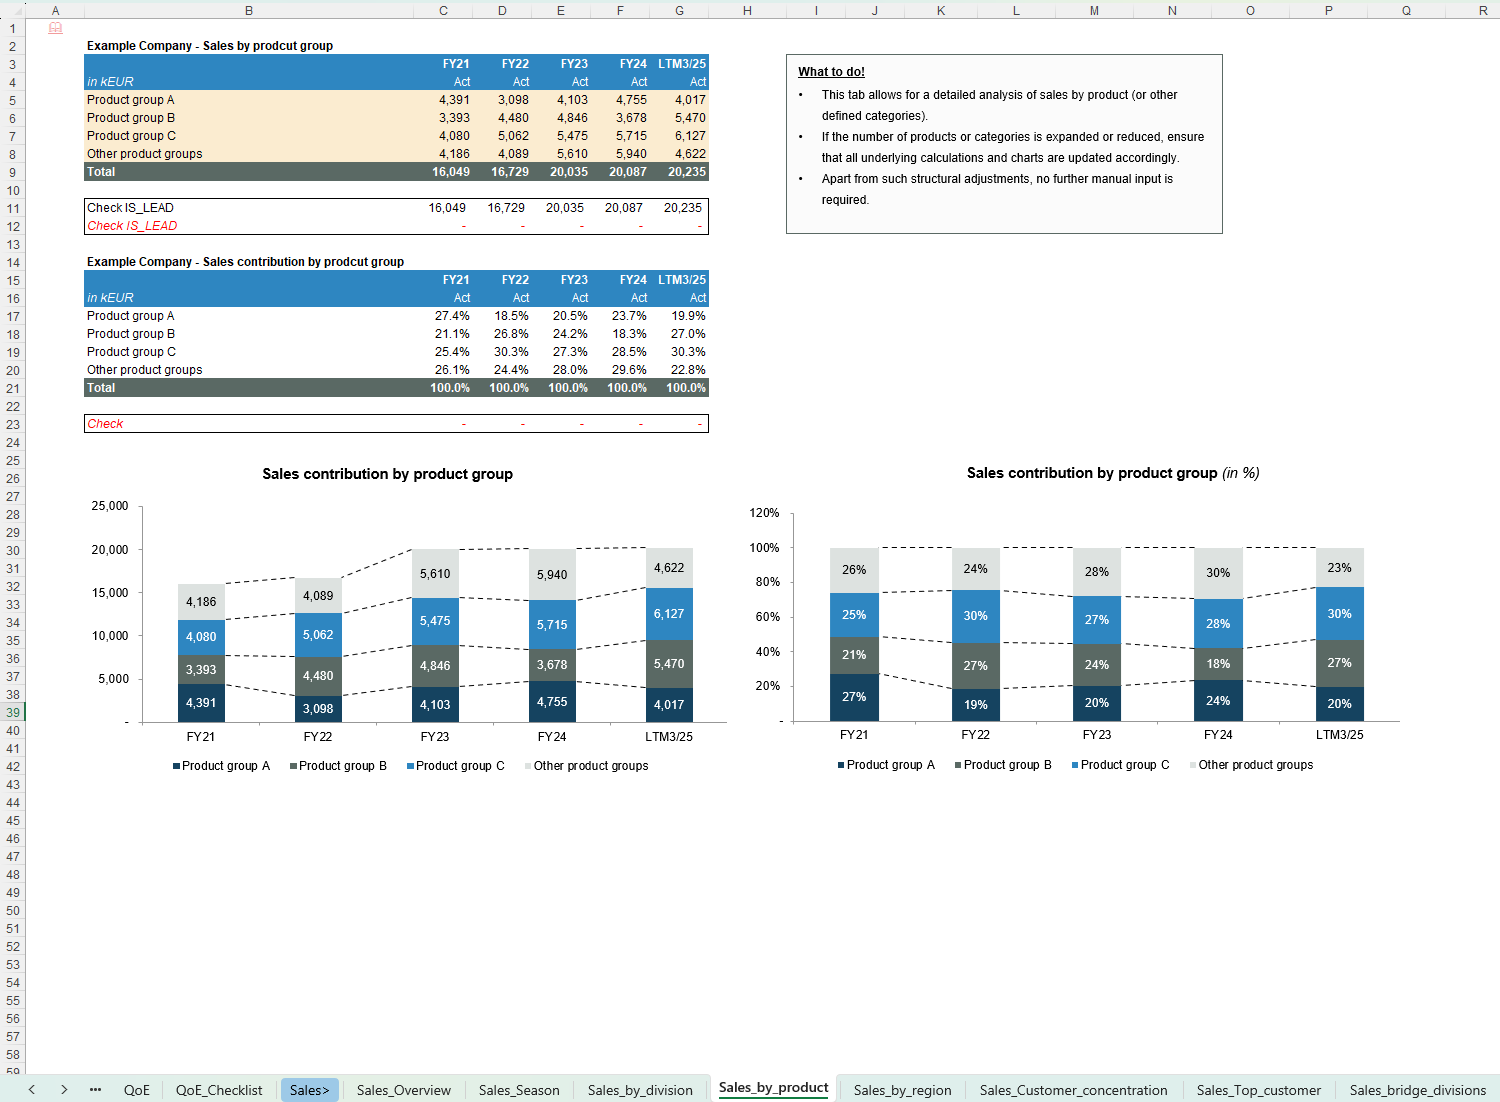
Task: Click the next sheet navigation arrow
Action: point(63,1090)
